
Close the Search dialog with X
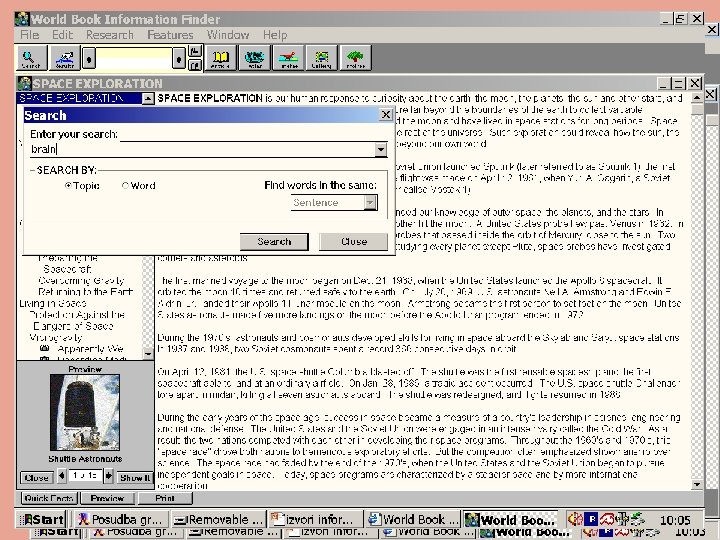tap(386, 114)
